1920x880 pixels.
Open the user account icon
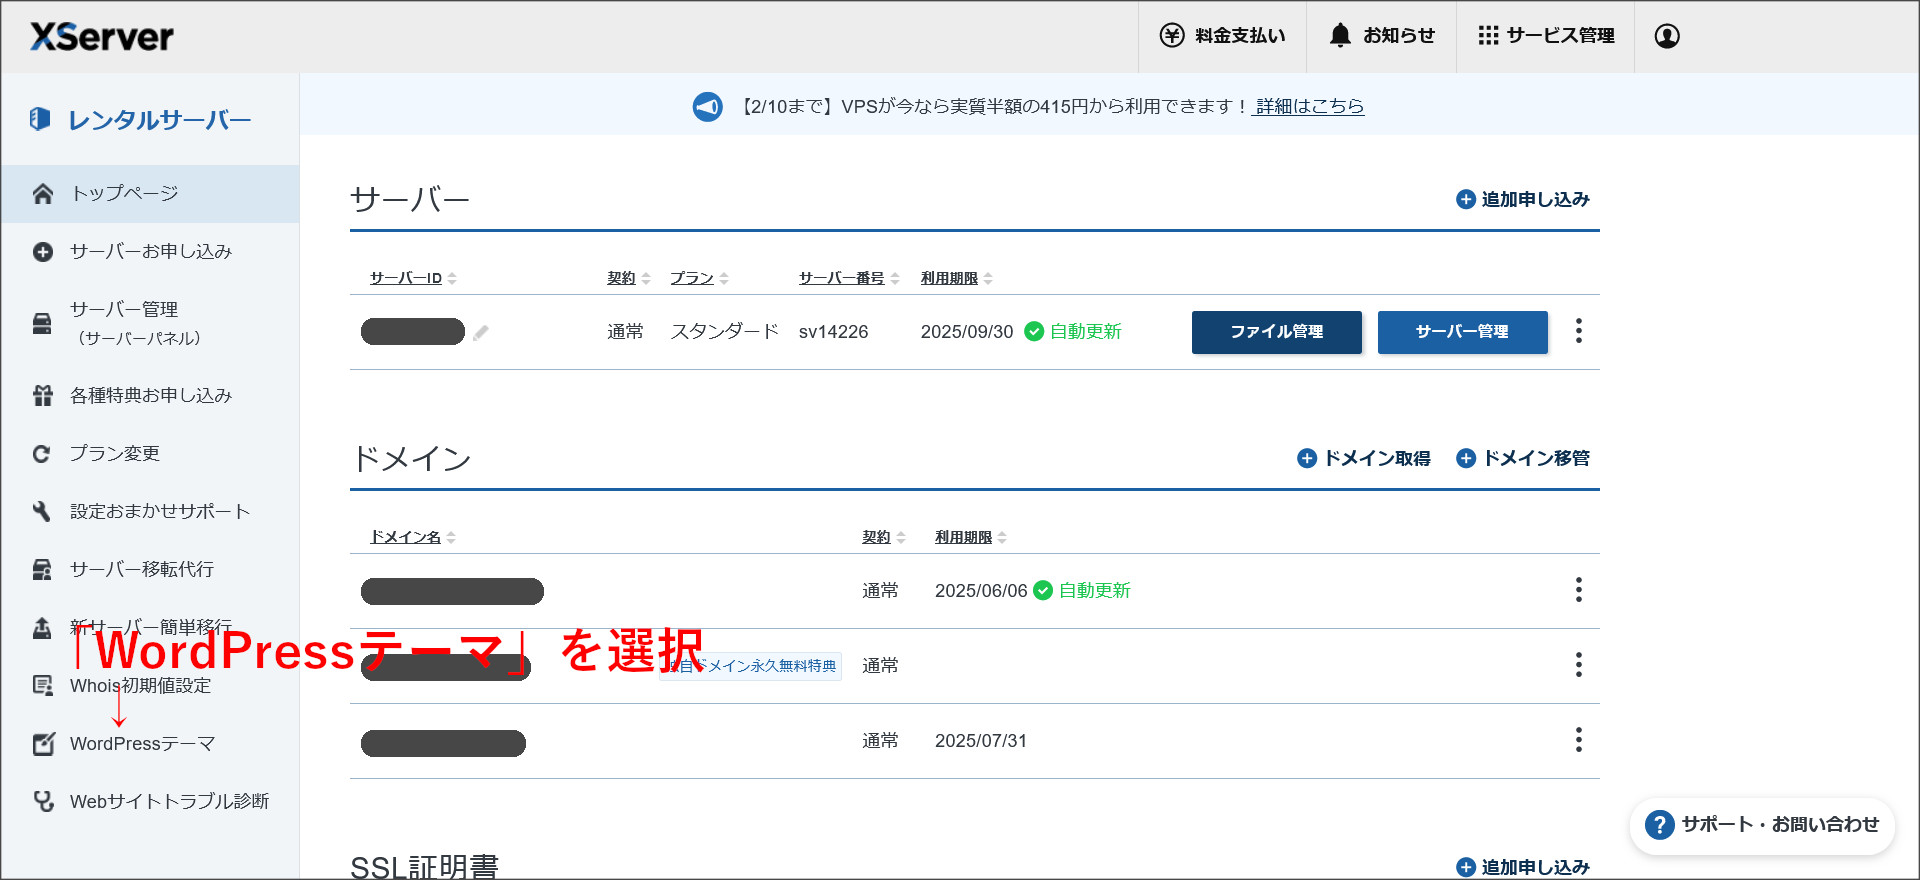(1667, 36)
